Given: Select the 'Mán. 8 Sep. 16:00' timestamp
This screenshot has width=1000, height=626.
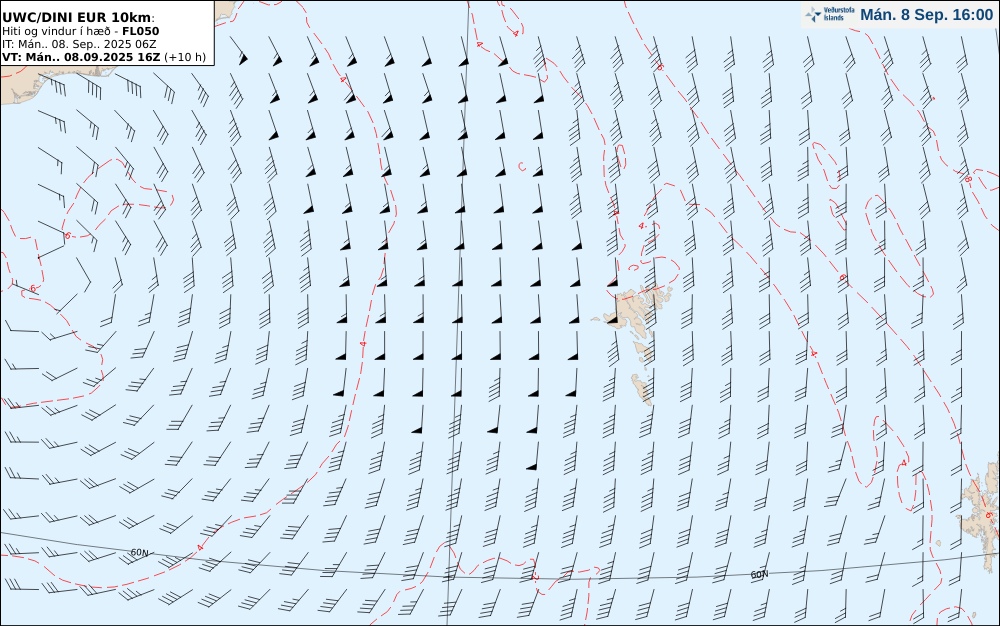Looking at the screenshot, I should coord(926,15).
